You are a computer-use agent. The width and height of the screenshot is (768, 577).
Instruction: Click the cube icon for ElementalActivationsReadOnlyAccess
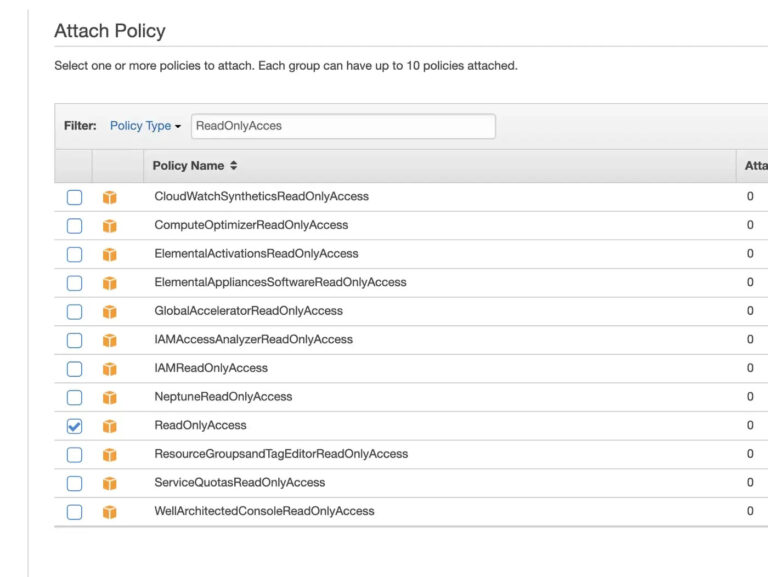click(x=110, y=254)
